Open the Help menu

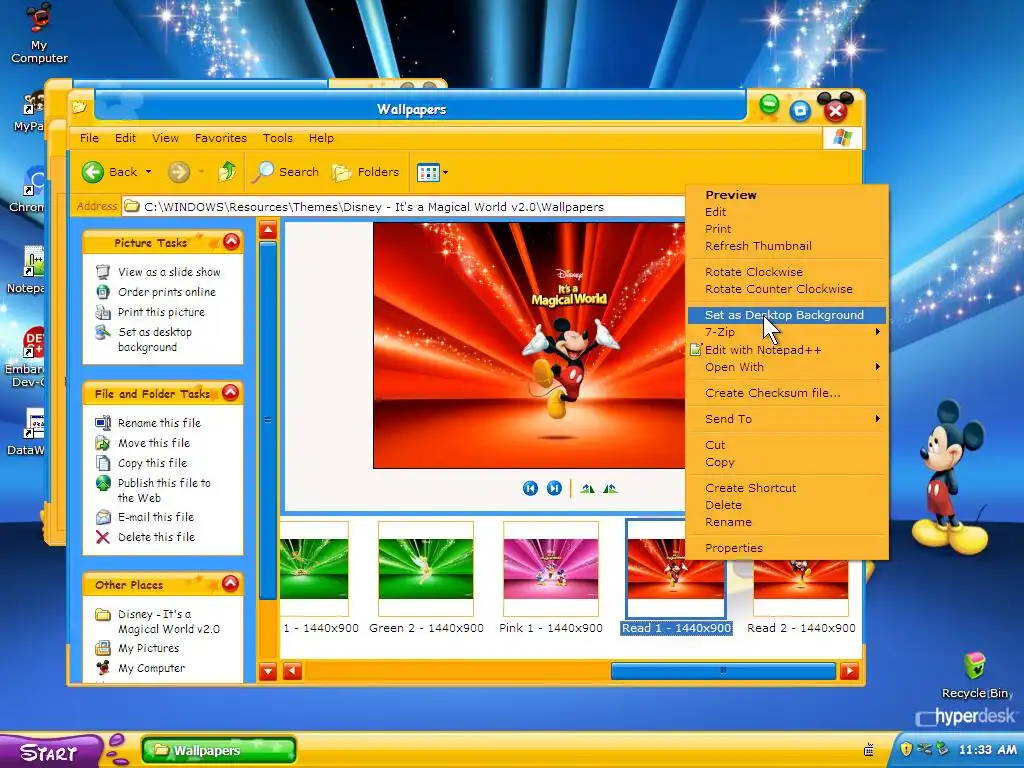click(x=321, y=138)
